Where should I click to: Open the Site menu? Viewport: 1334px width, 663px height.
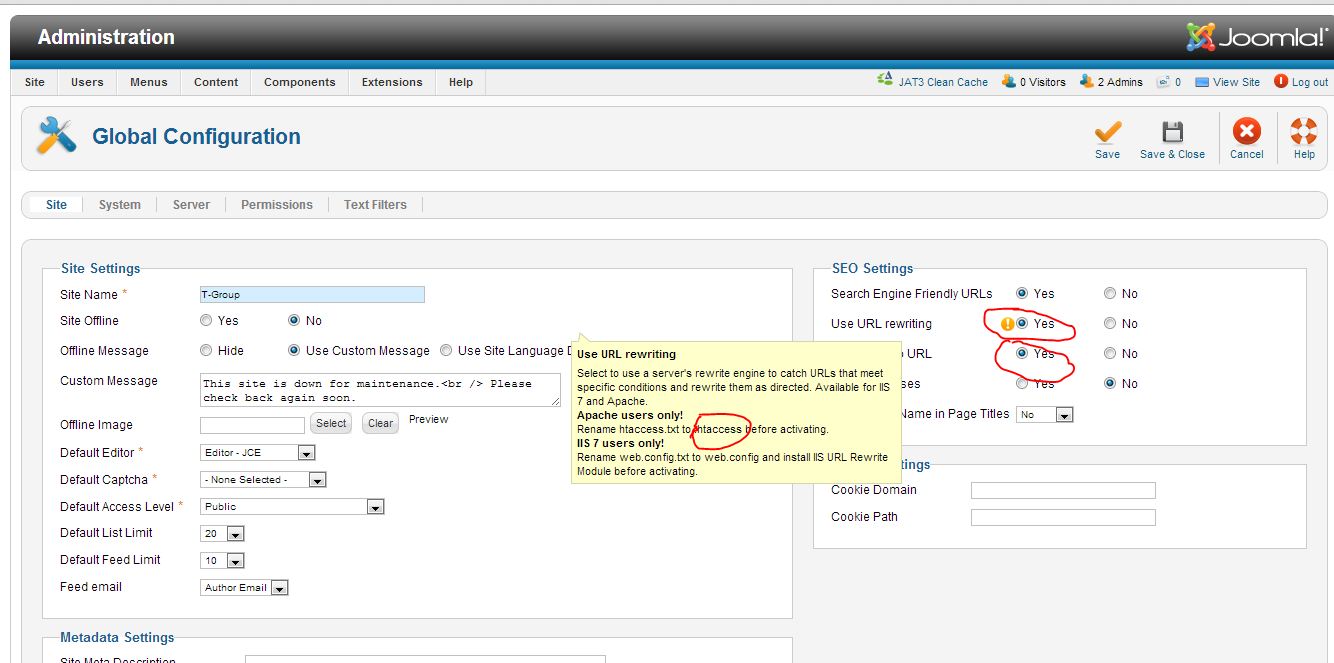click(35, 82)
